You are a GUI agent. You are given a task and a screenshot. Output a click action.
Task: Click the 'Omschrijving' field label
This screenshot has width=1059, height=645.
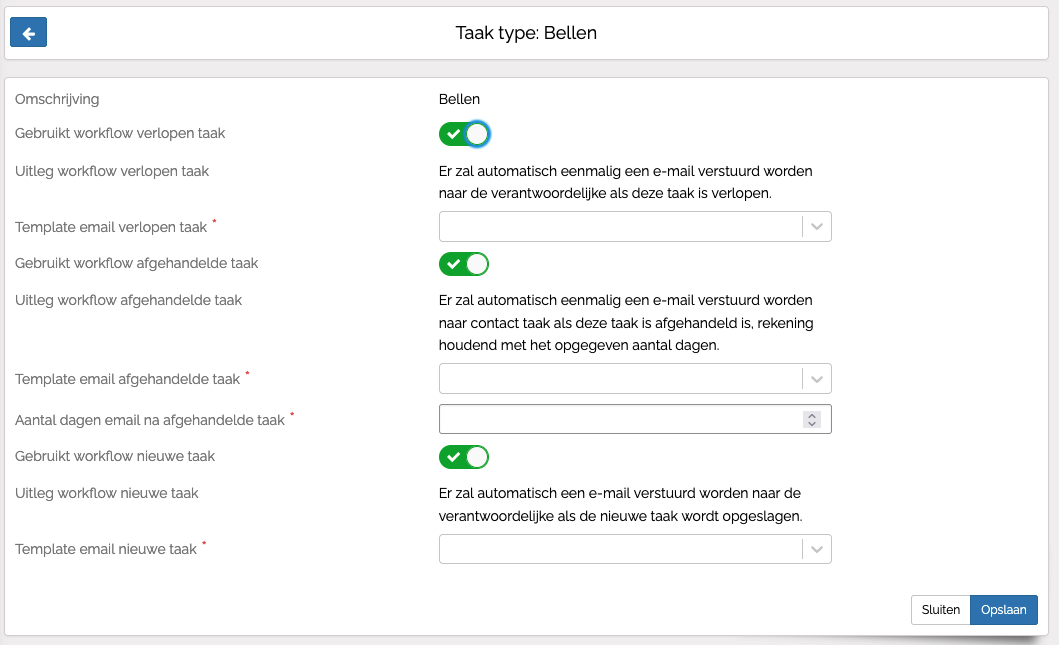[57, 99]
